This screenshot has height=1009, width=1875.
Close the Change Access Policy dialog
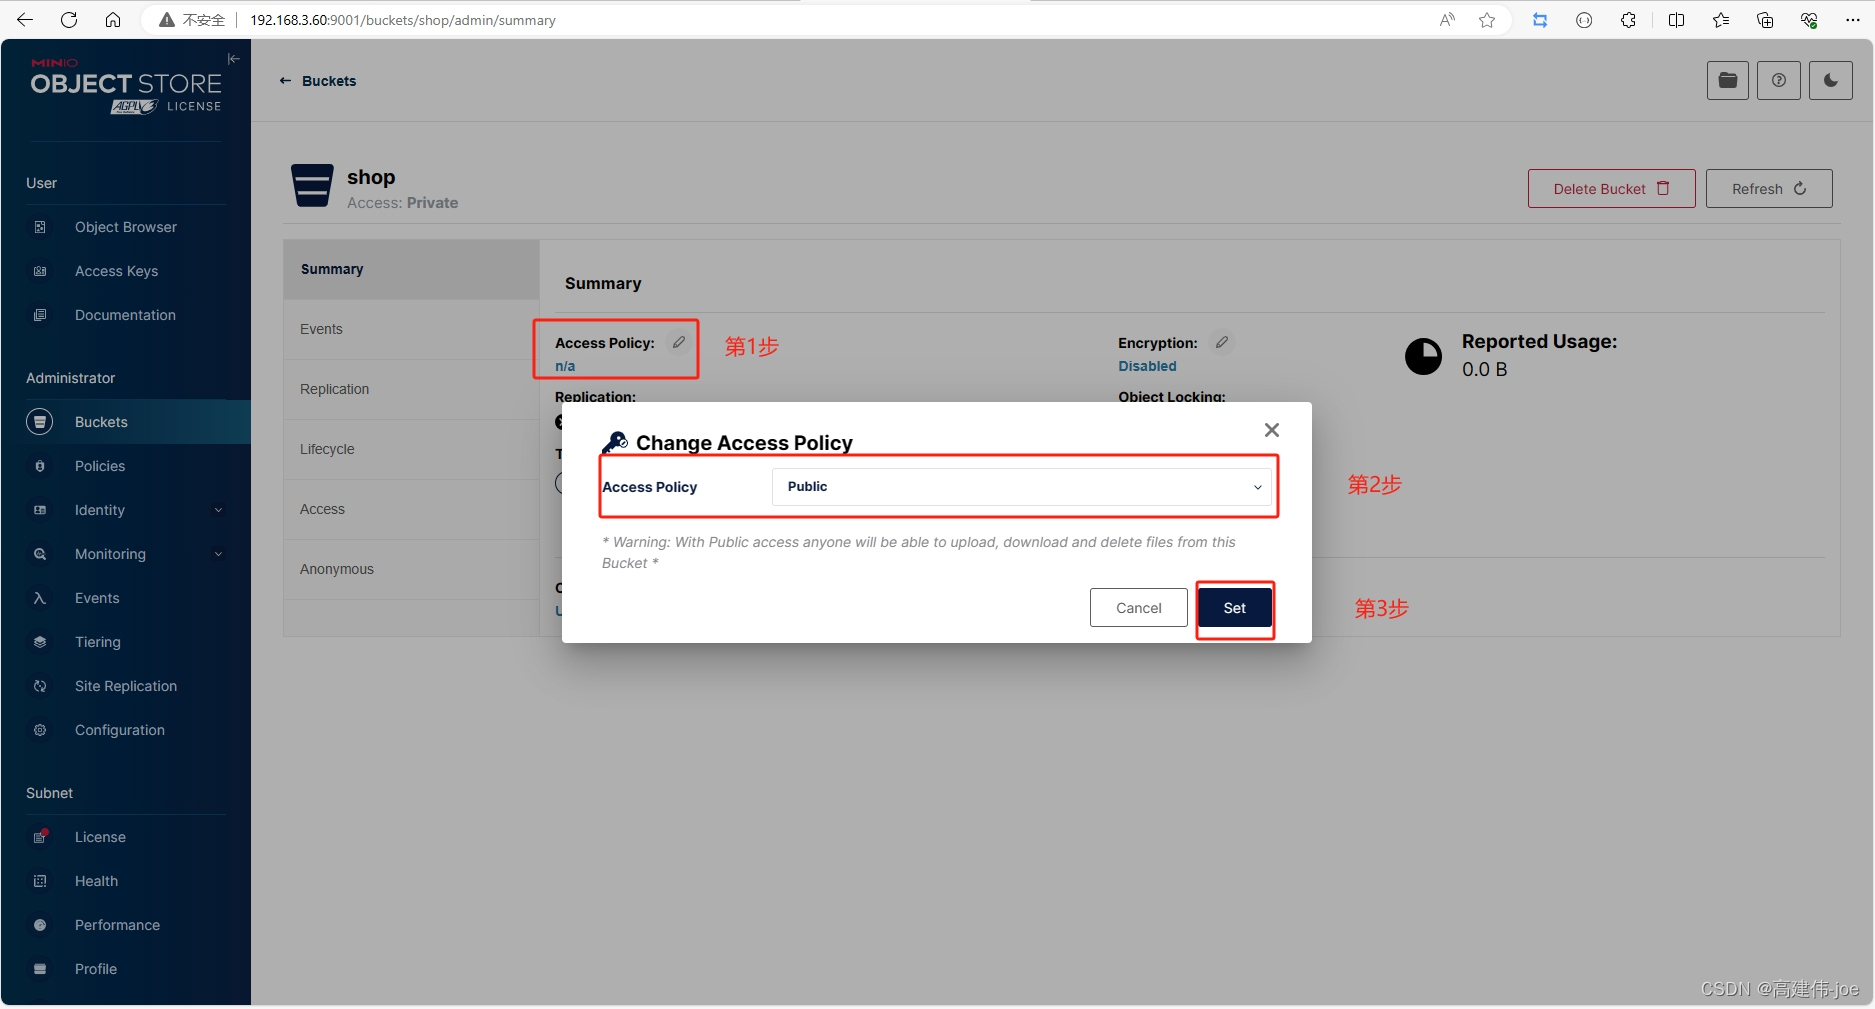click(1271, 430)
